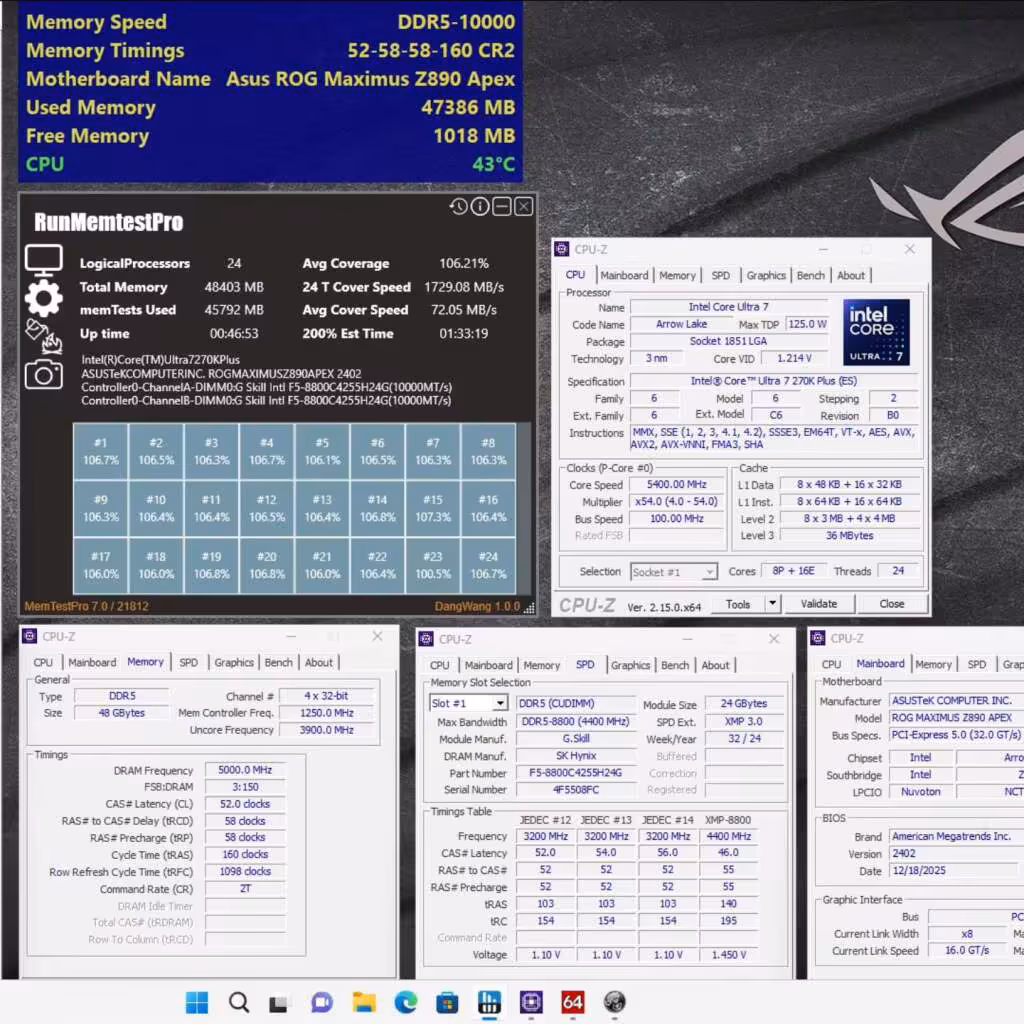
Task: Click the CPU-Z app icon in top CPU window
Action: click(x=562, y=249)
